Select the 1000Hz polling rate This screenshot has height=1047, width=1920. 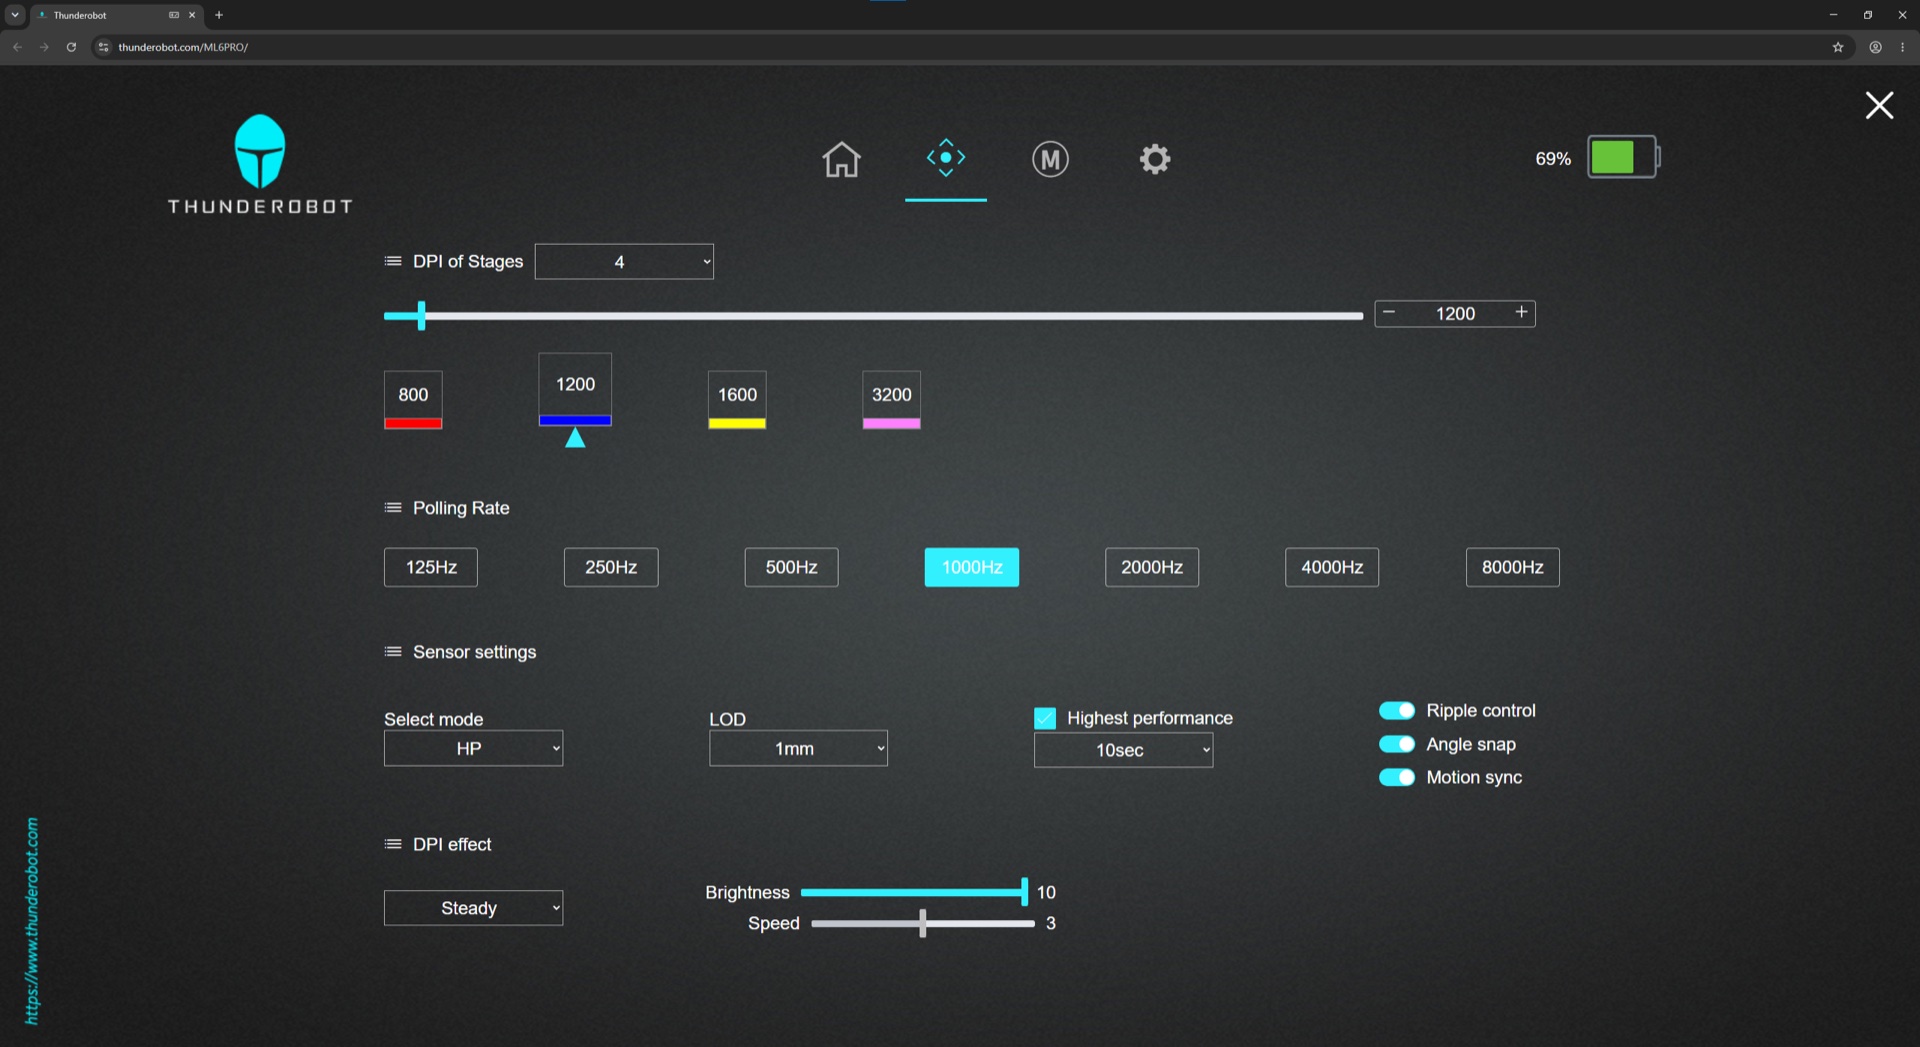coord(972,567)
